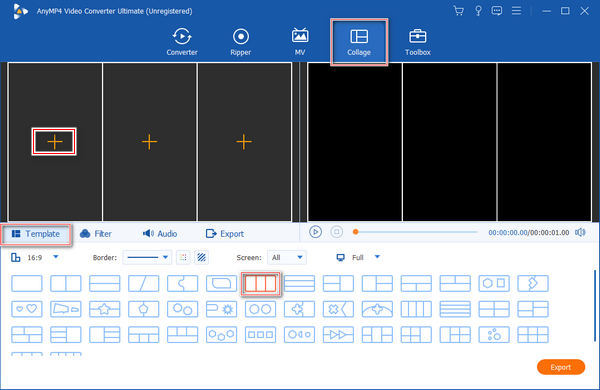Expand the Screen All dropdown
Image resolution: width=600 pixels, height=390 pixels.
point(287,257)
